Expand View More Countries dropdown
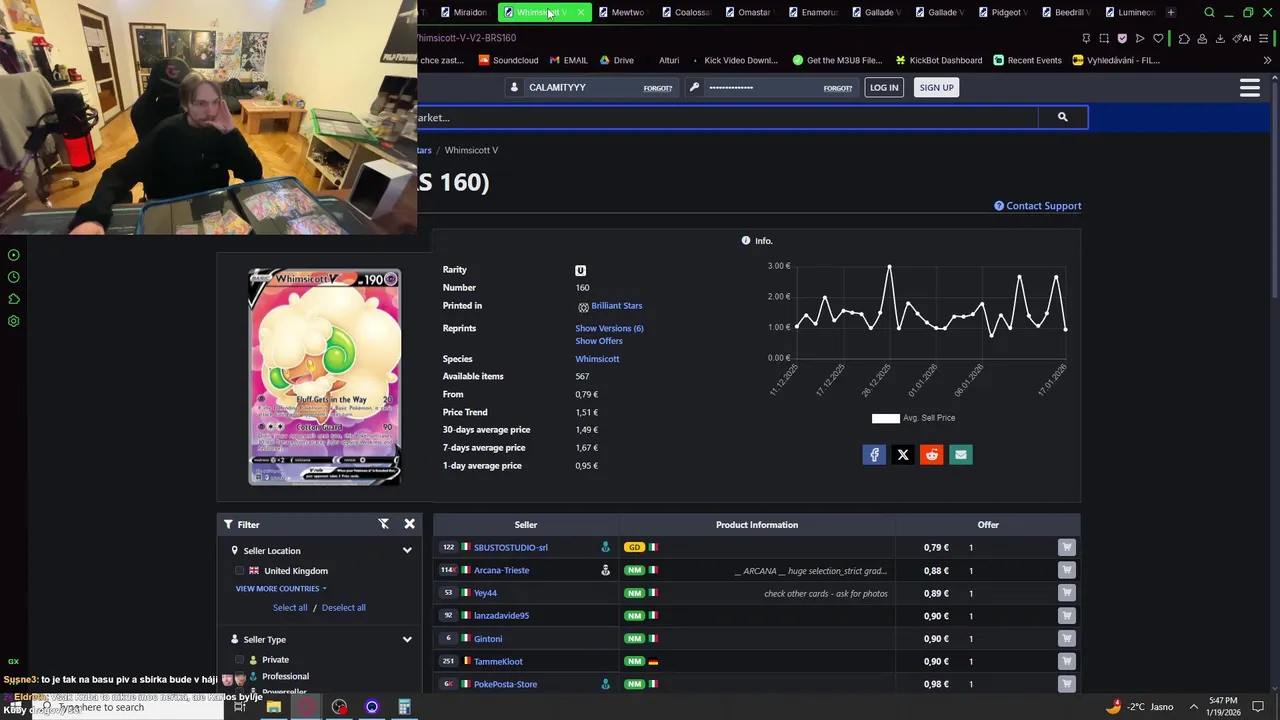Viewport: 1280px width, 720px height. coord(281,589)
